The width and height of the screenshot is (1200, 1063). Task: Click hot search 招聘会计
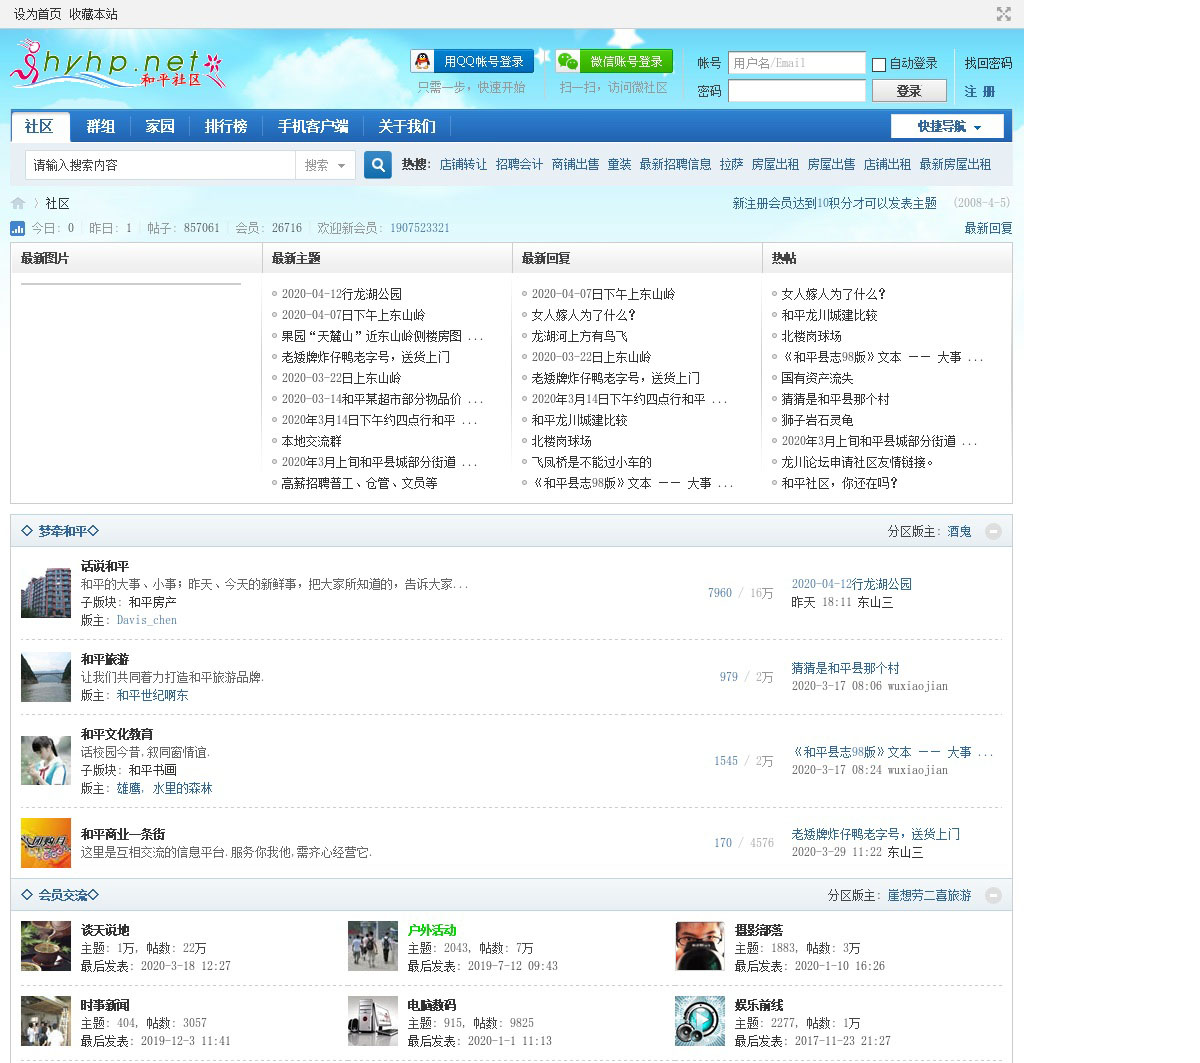(x=520, y=164)
